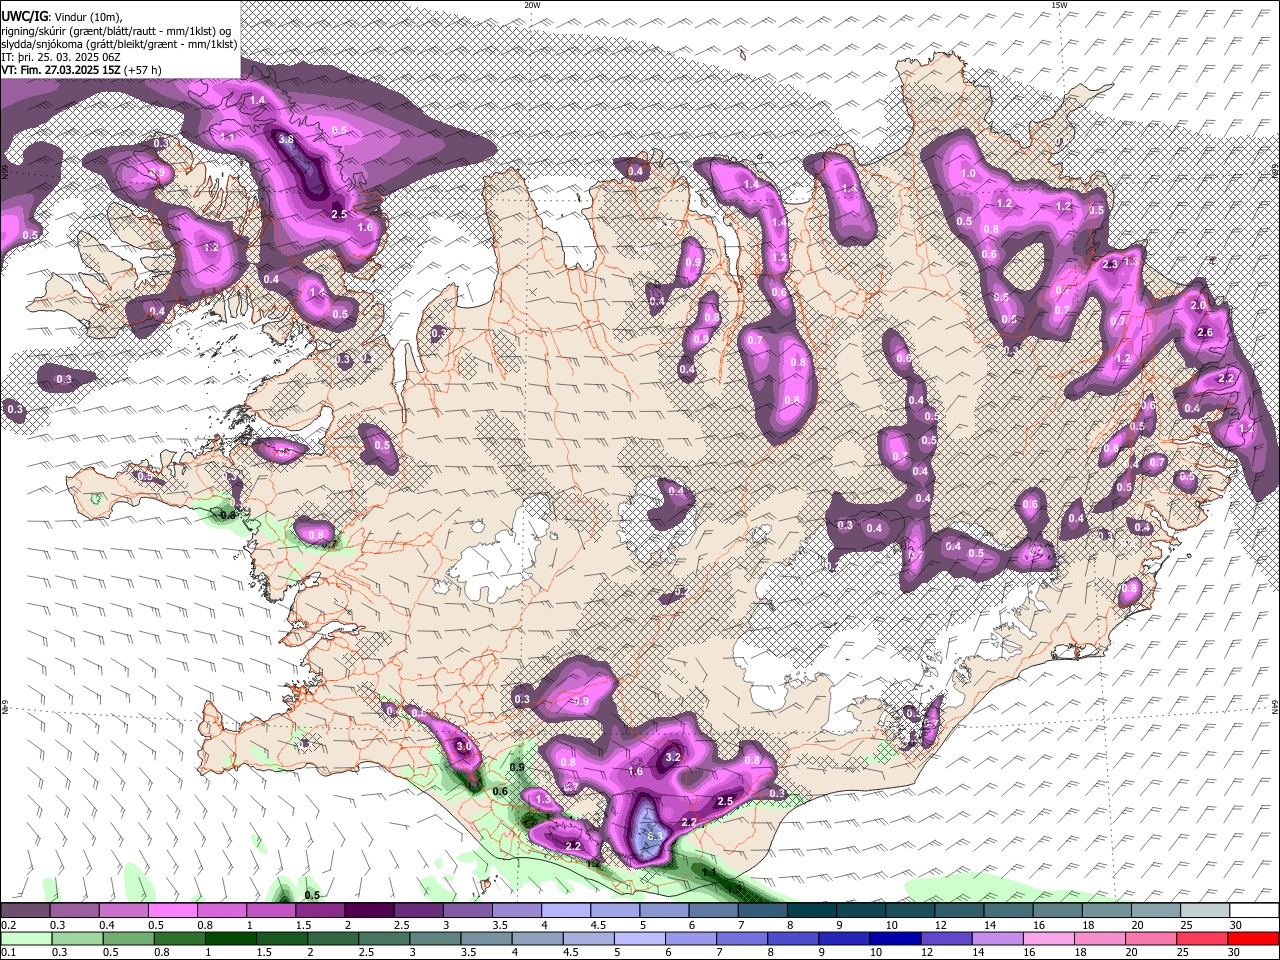Click the snow legend swatch between 12 and 14
Image resolution: width=1280 pixels, height=960 pixels.
point(959,911)
